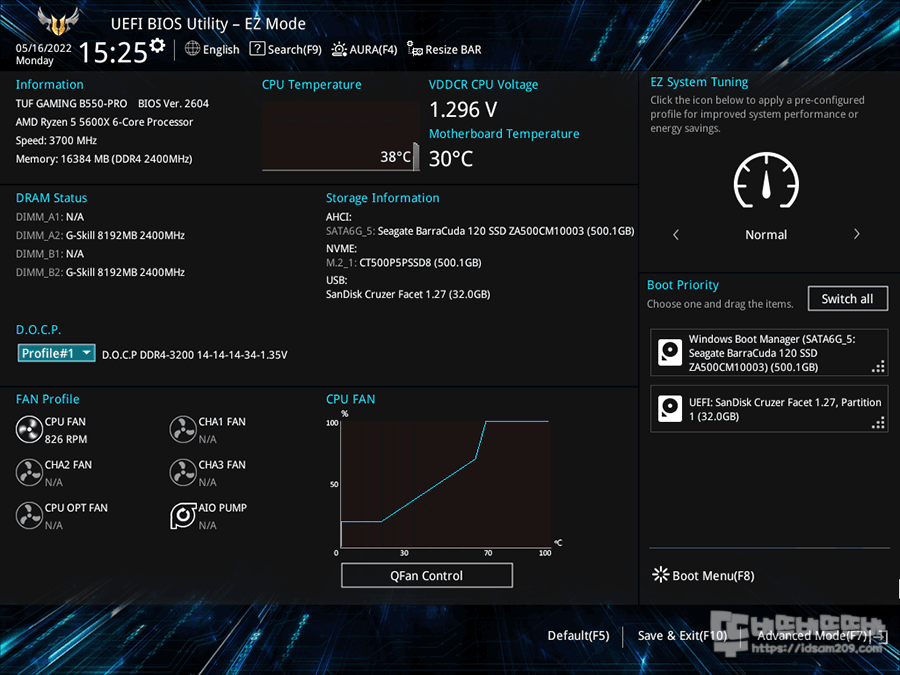The image size is (900, 675).
Task: Click the 38°C CPU temperature value
Action: tap(395, 157)
